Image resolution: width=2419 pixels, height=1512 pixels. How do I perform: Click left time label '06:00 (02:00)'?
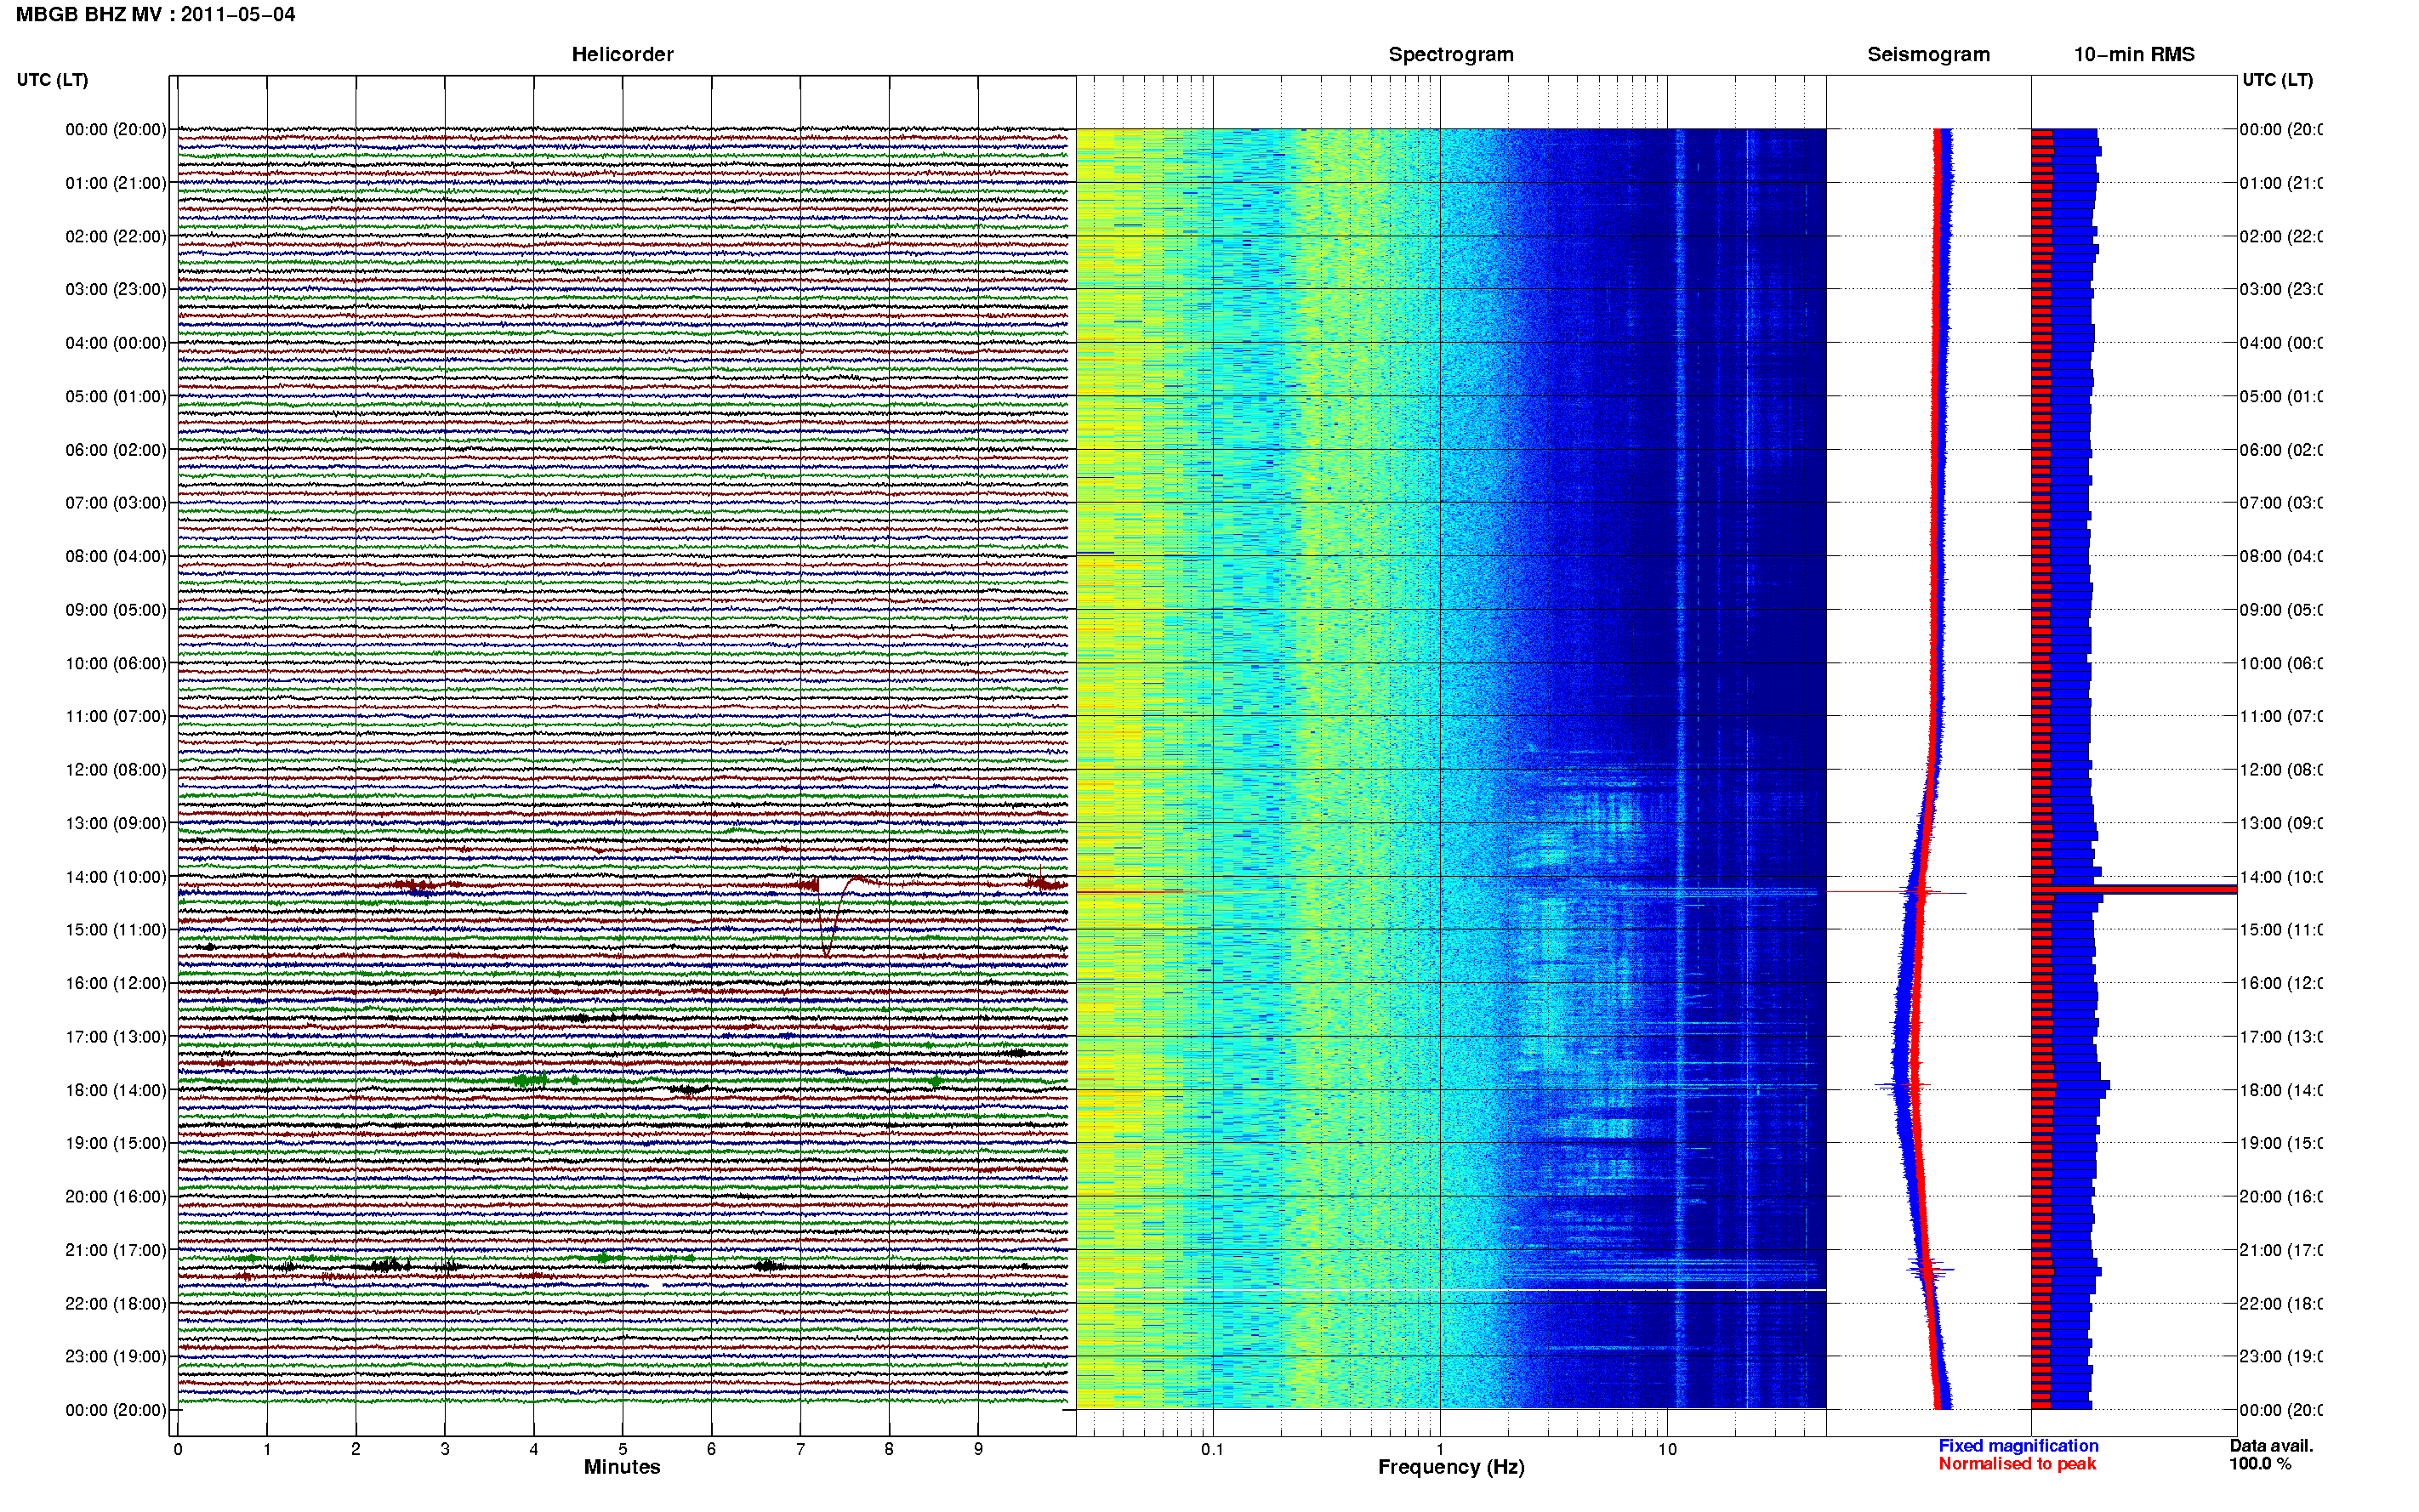[116, 450]
